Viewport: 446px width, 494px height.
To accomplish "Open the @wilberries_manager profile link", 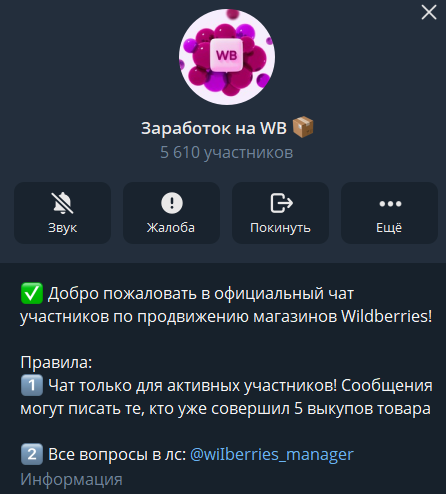I will (x=272, y=454).
